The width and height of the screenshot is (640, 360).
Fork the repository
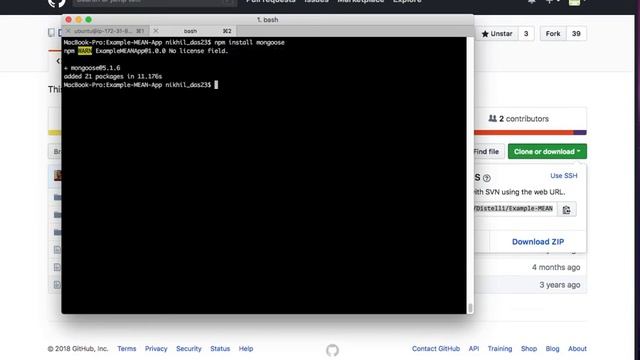coord(553,34)
